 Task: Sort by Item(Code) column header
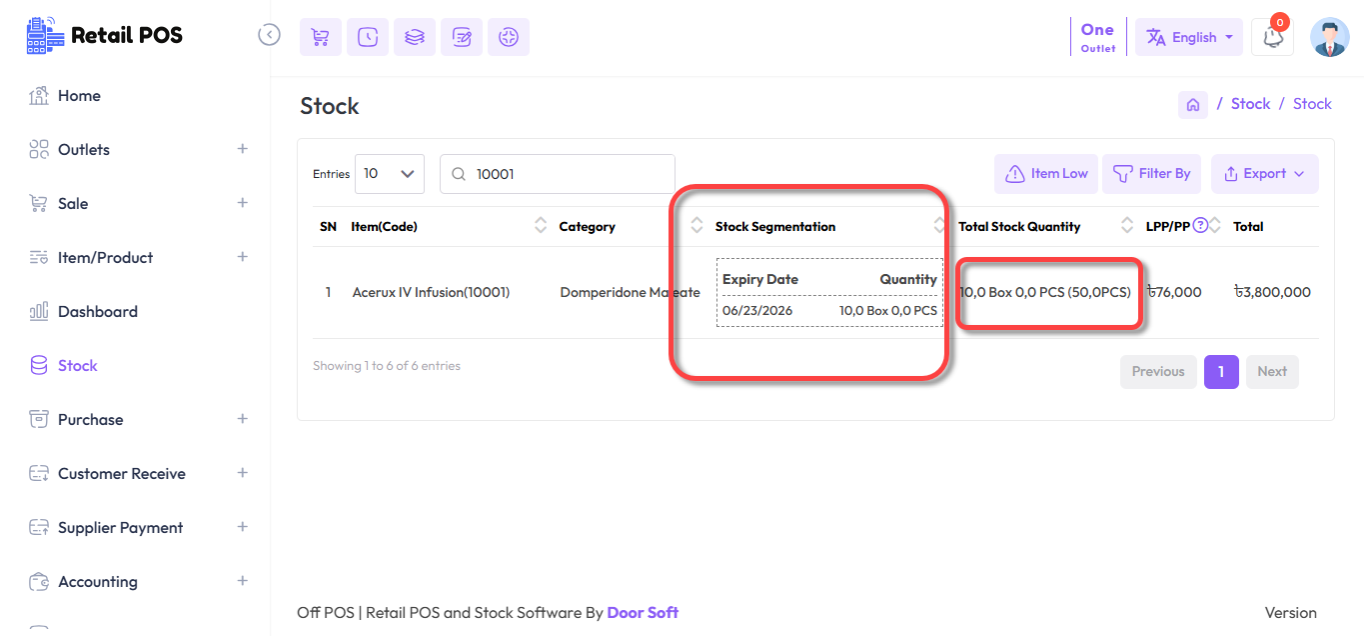(384, 227)
